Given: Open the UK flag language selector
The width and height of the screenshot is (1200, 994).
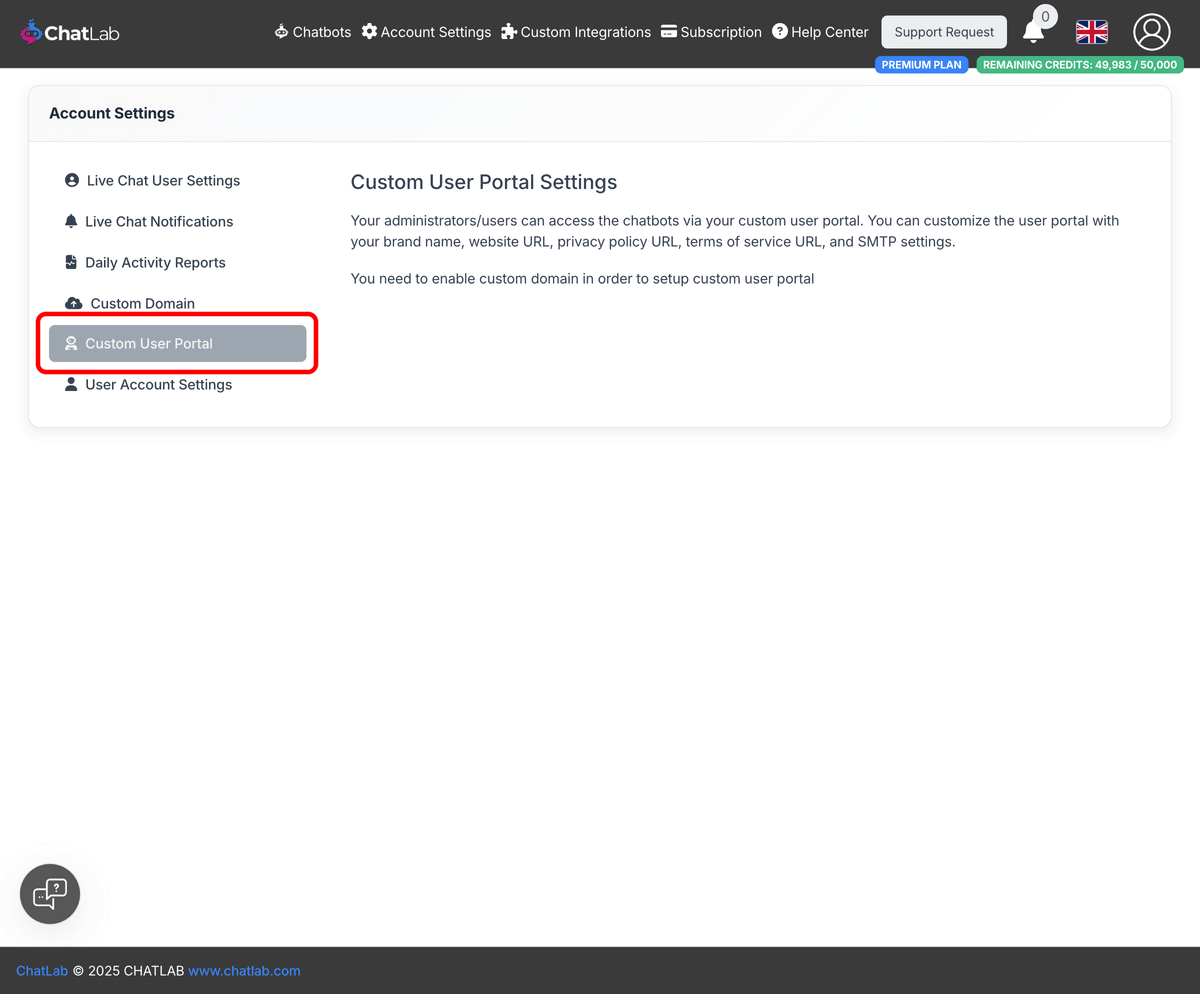Looking at the screenshot, I should coord(1091,32).
